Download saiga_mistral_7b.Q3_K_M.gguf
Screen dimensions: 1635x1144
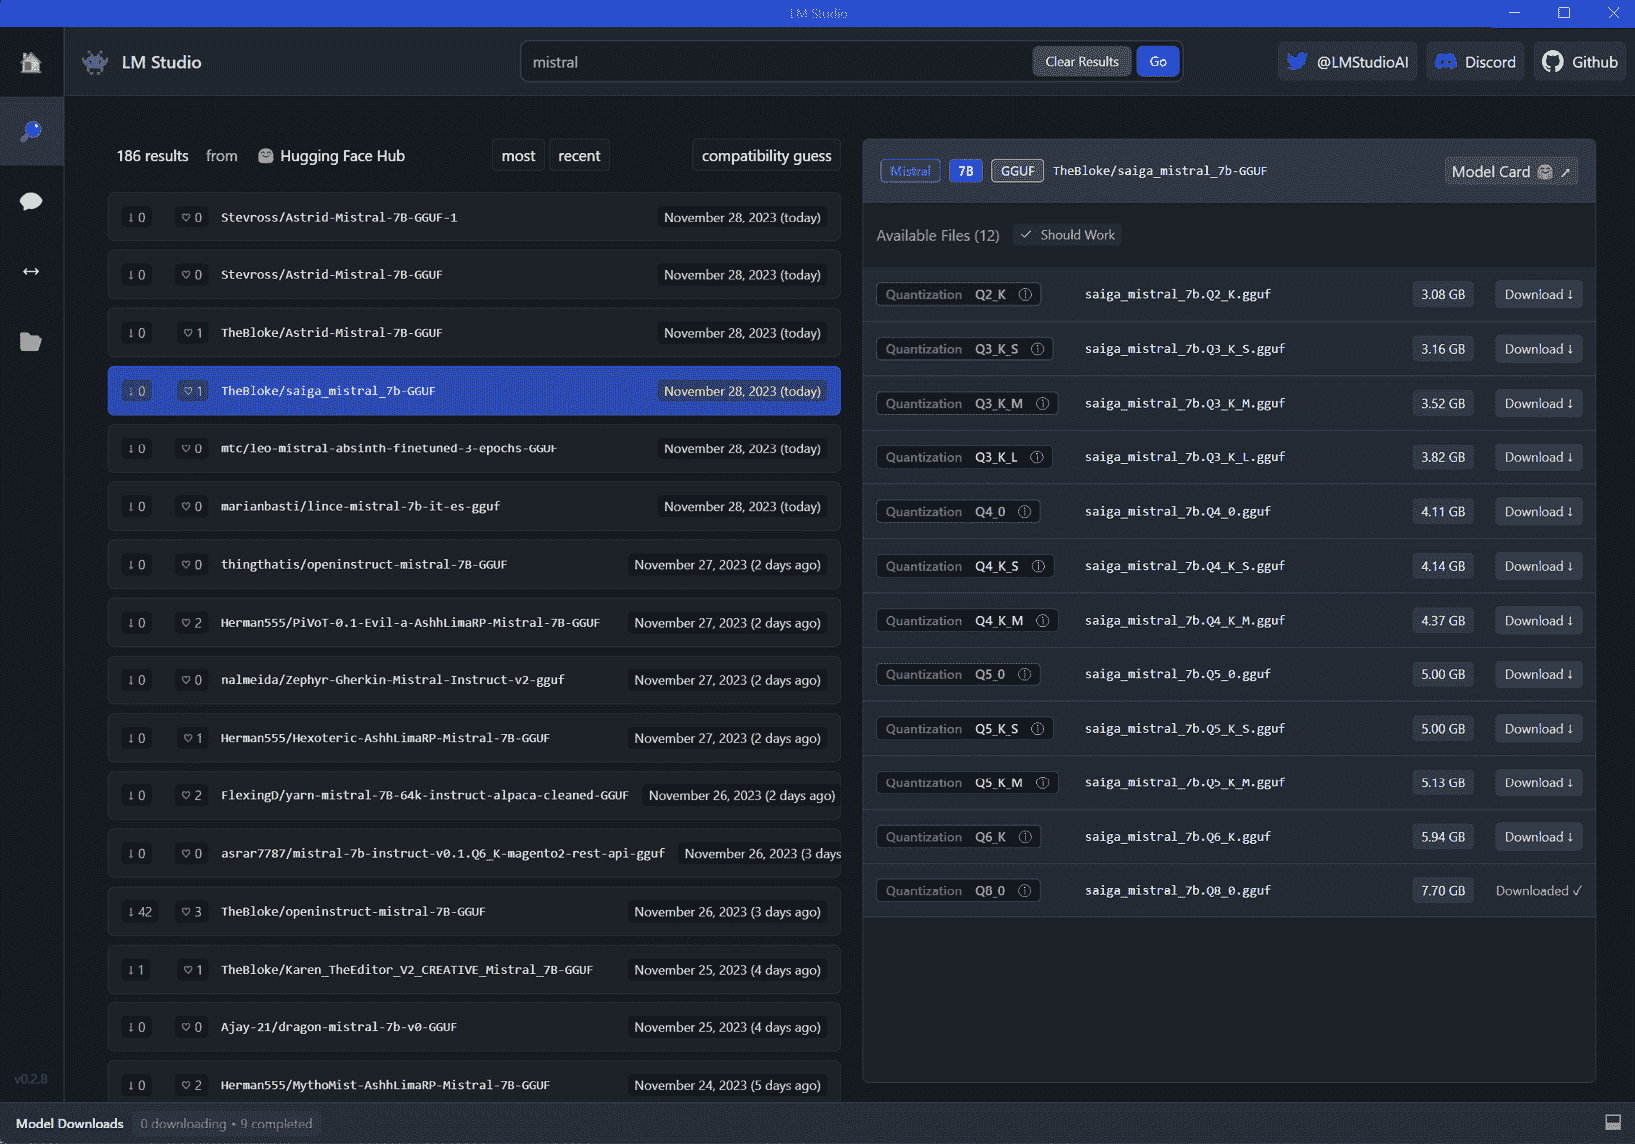(1538, 404)
